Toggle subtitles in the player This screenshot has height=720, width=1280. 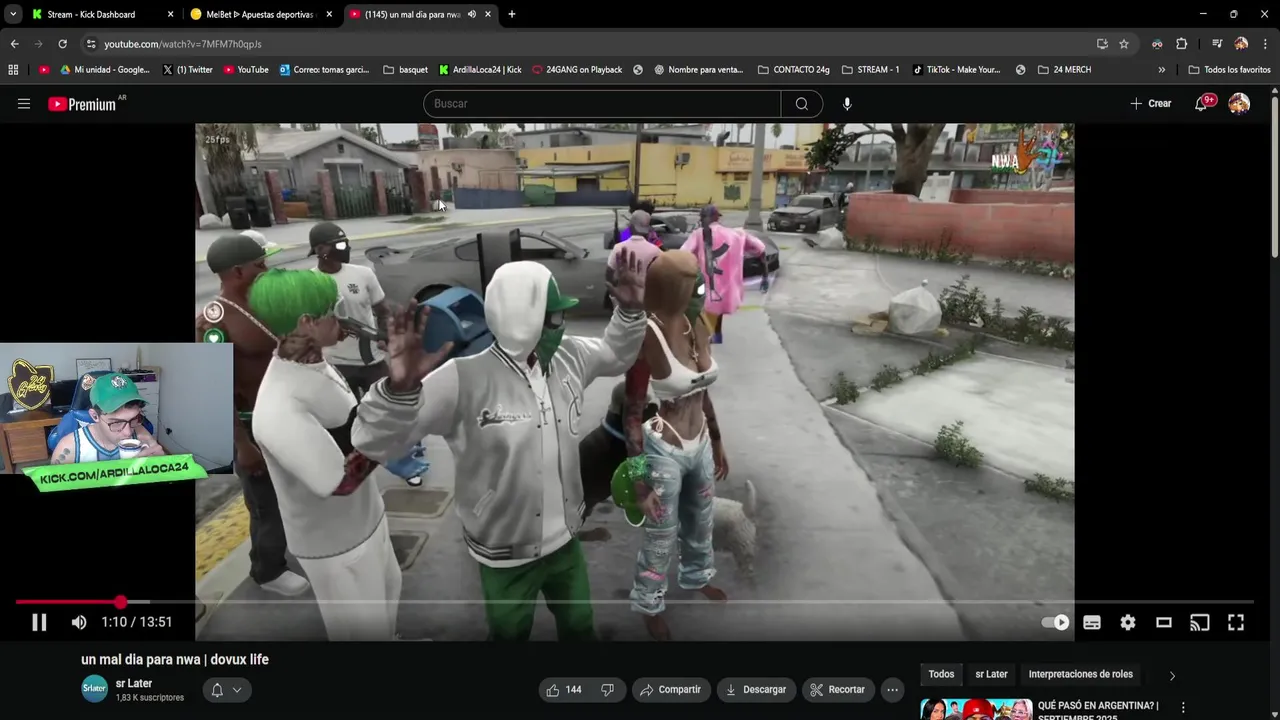click(1092, 622)
